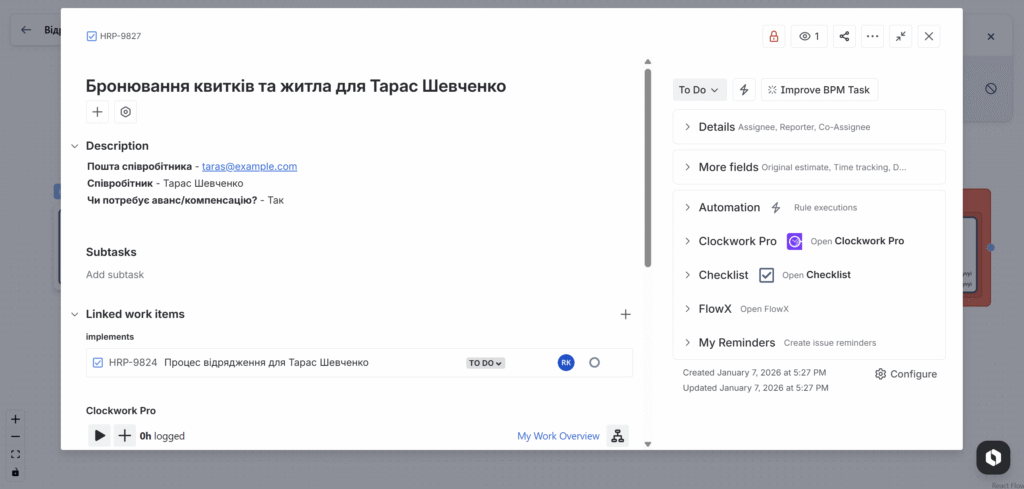The height and width of the screenshot is (489, 1024).
Task: Click the share icon in header
Action: pyautogui.click(x=844, y=36)
